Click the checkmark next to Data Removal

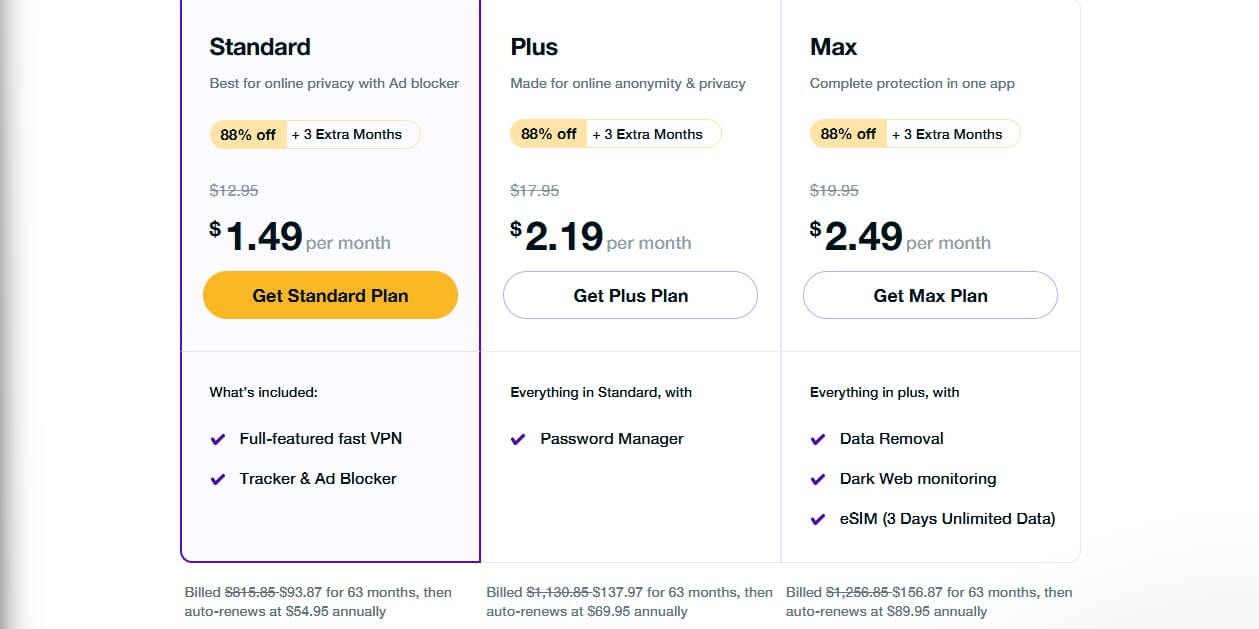[818, 438]
